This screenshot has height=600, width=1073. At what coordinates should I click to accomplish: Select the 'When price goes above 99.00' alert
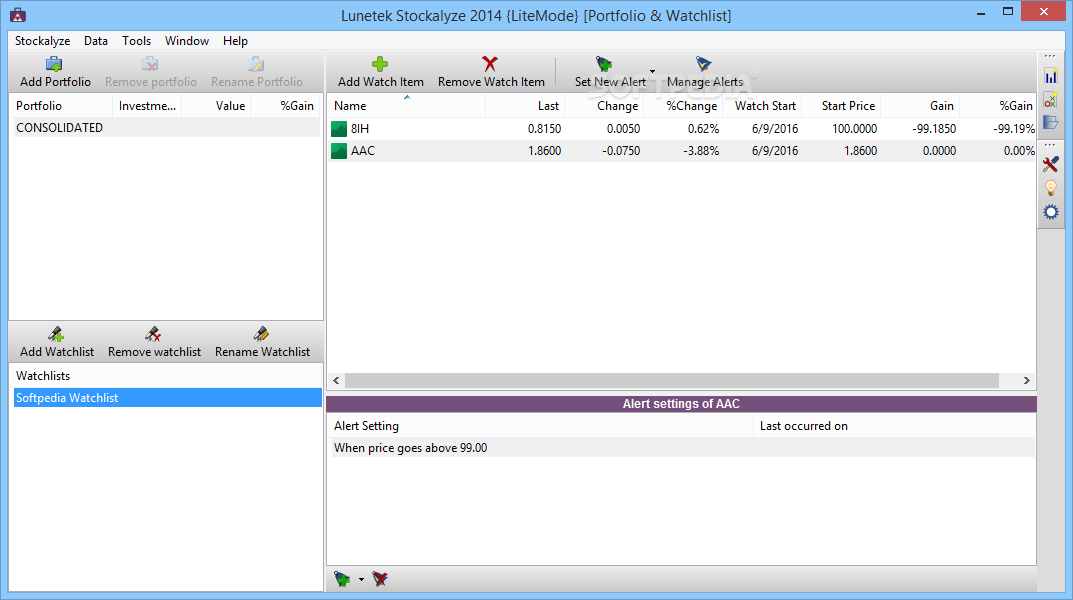click(x=682, y=448)
